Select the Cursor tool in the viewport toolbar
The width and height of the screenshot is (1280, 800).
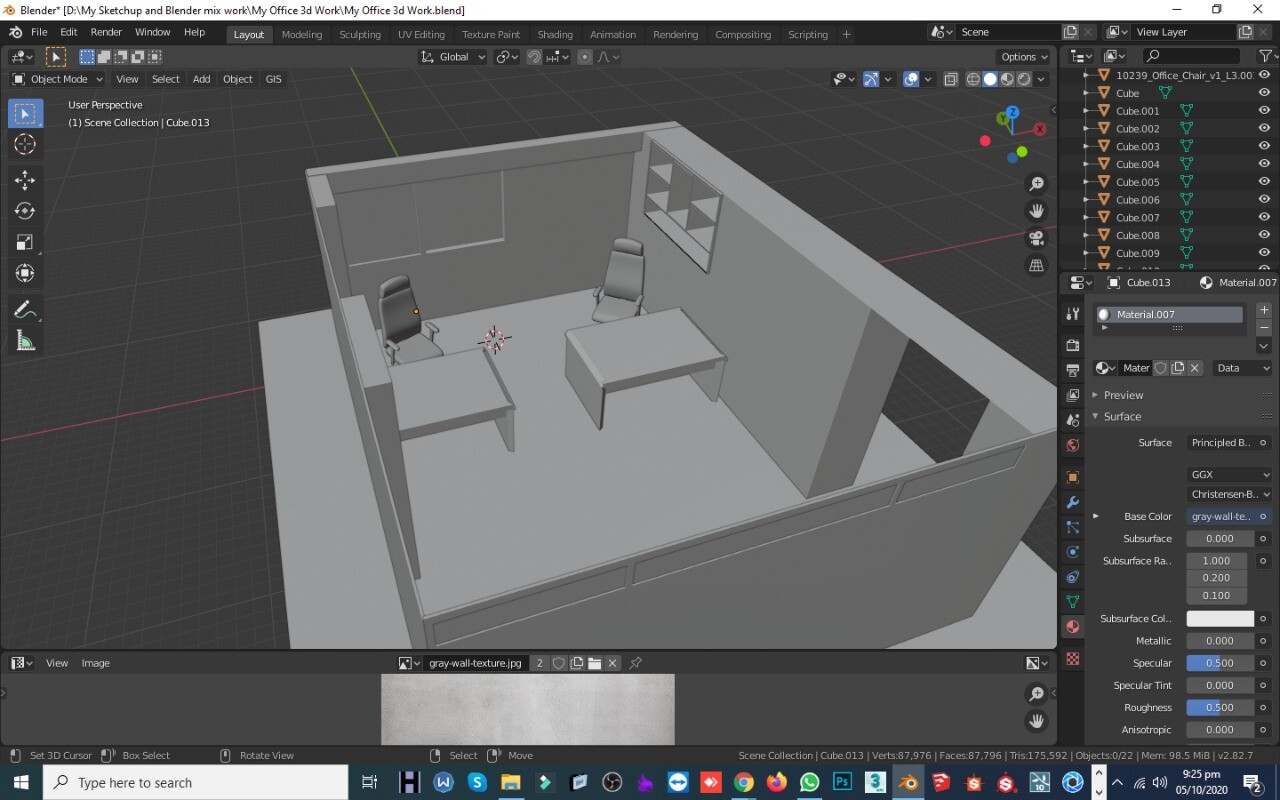click(25, 144)
